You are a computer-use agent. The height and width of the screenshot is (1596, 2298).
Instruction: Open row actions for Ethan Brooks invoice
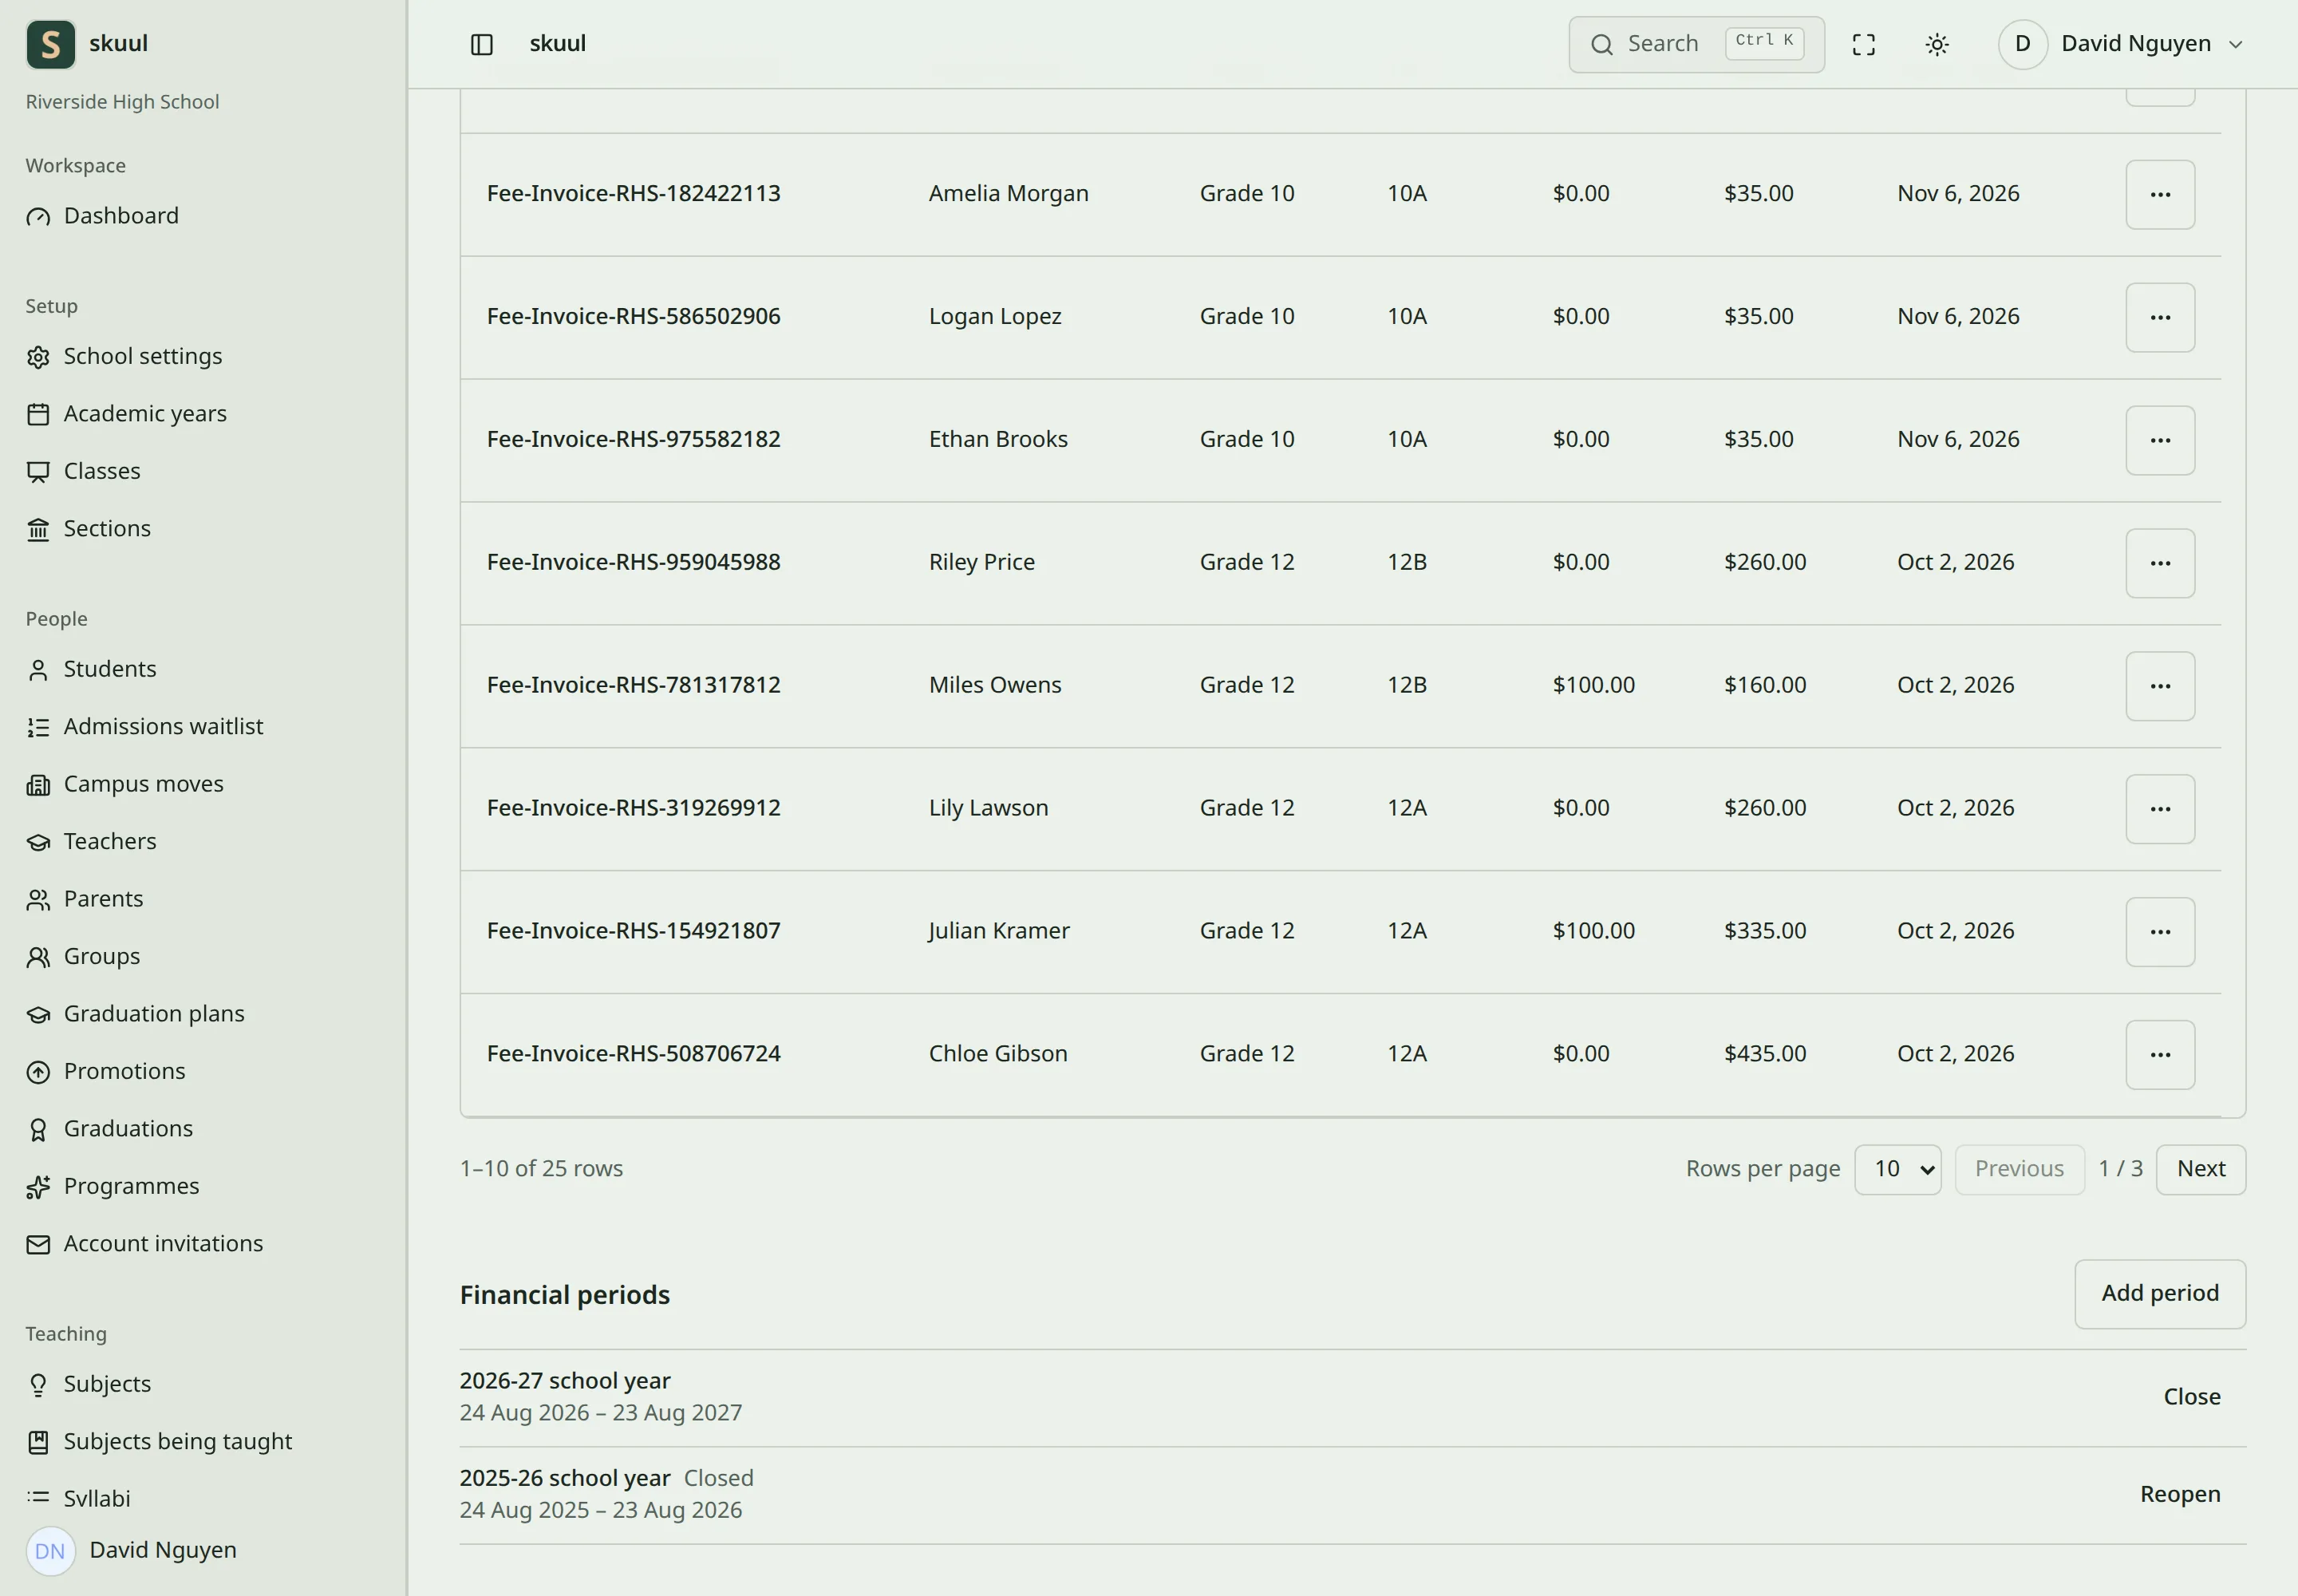[2160, 440]
